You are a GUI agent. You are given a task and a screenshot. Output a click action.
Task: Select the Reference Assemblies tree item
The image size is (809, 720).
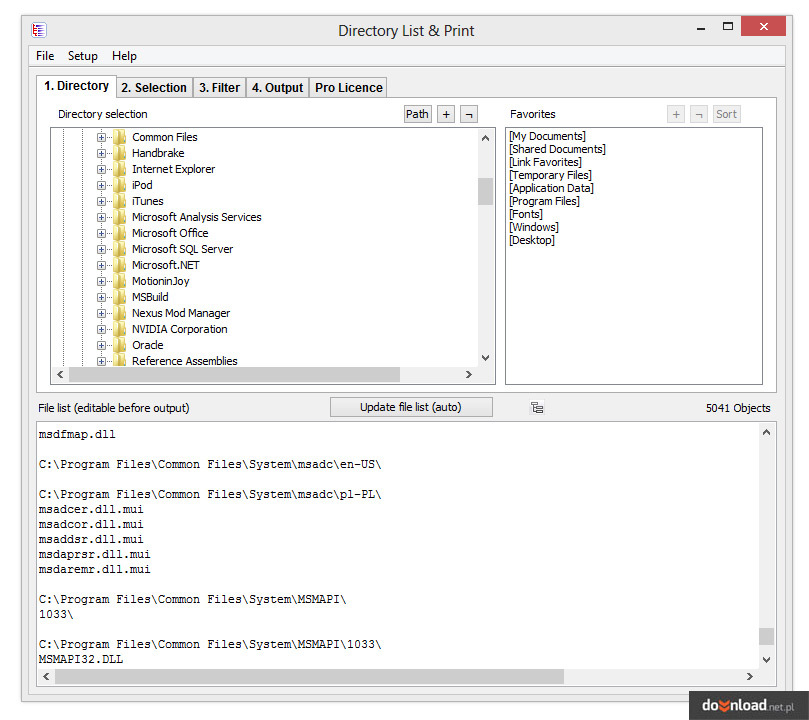click(185, 361)
